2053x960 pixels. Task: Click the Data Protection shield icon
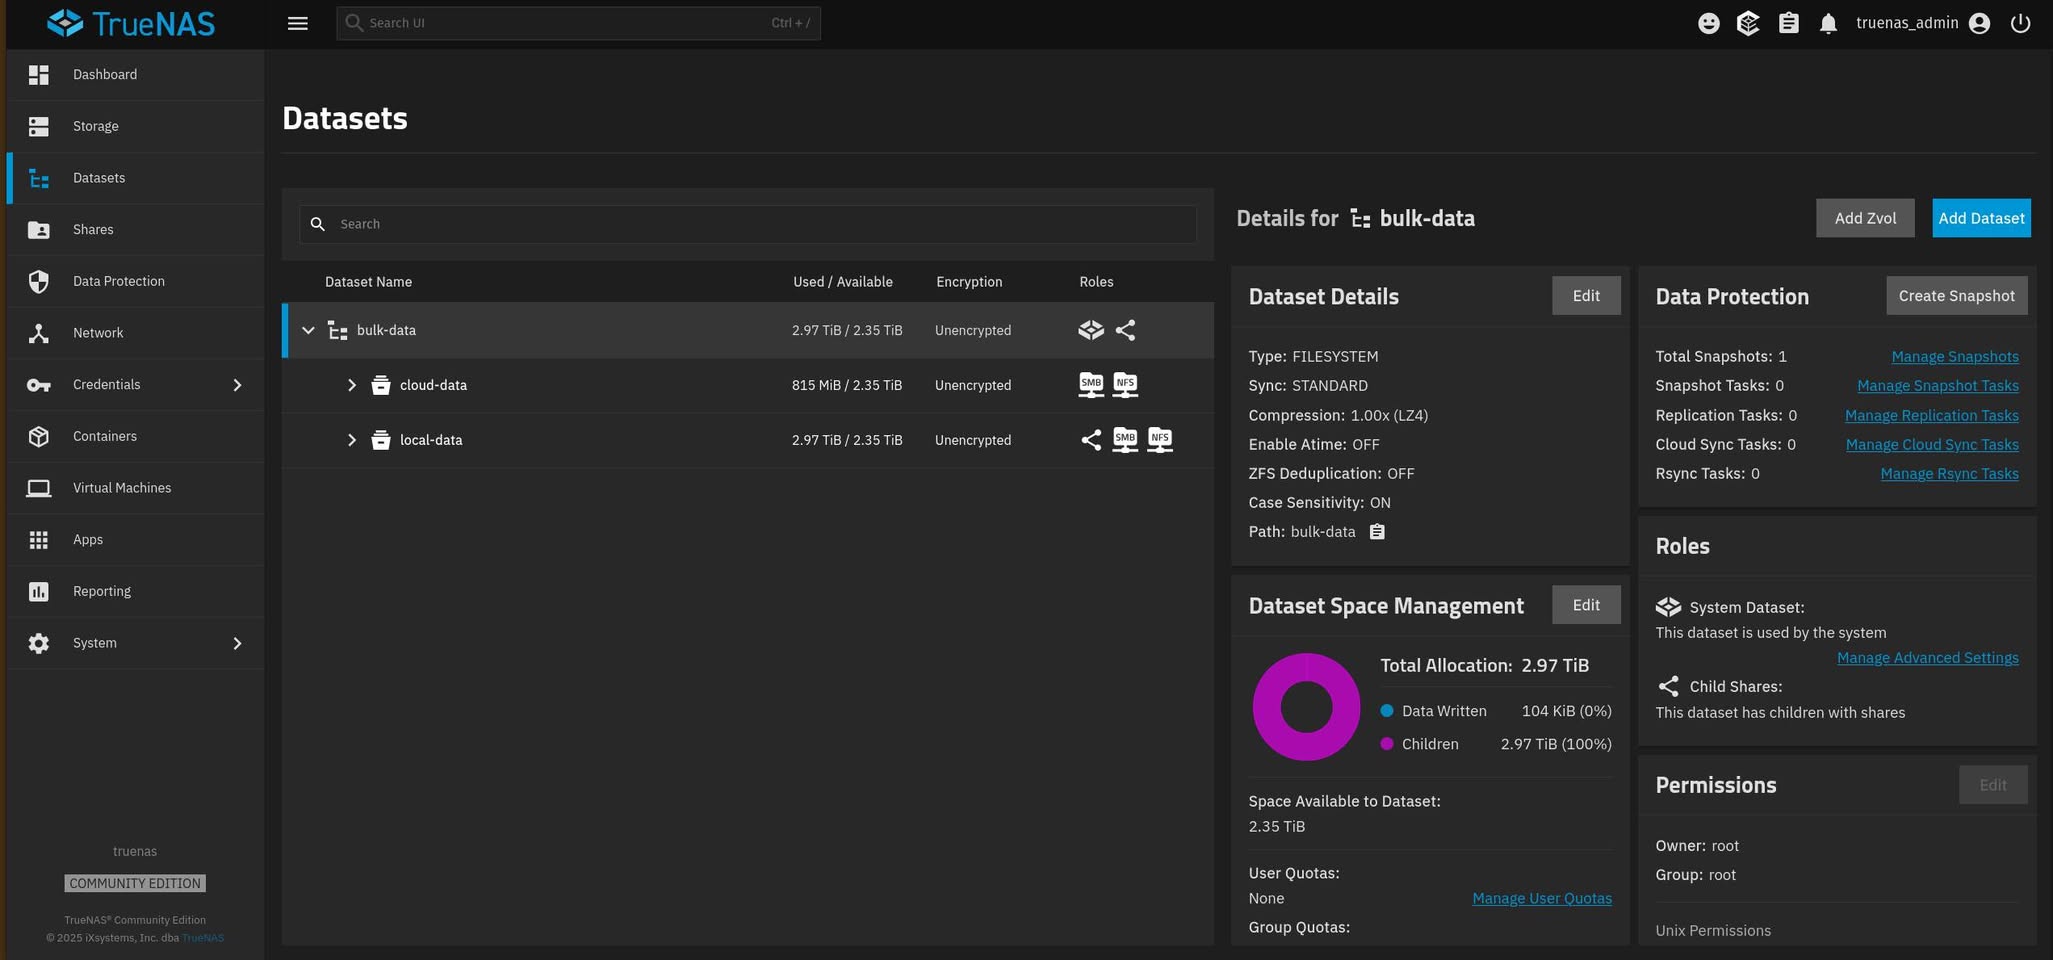(39, 282)
